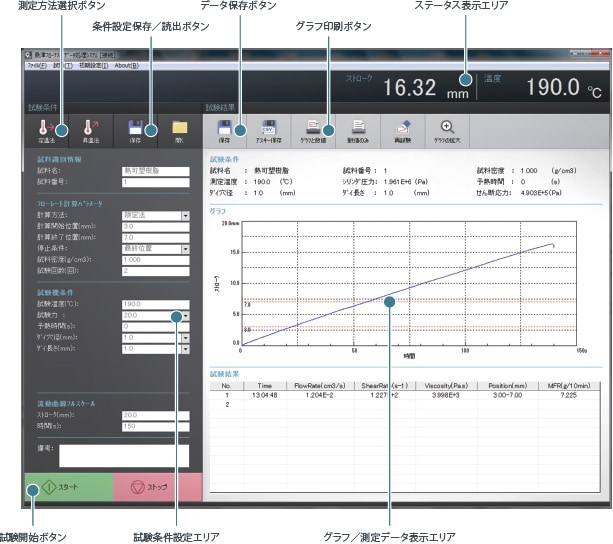The height and width of the screenshot is (544, 613).
Task: Open the ファイル(F) menu
Action: point(37,66)
